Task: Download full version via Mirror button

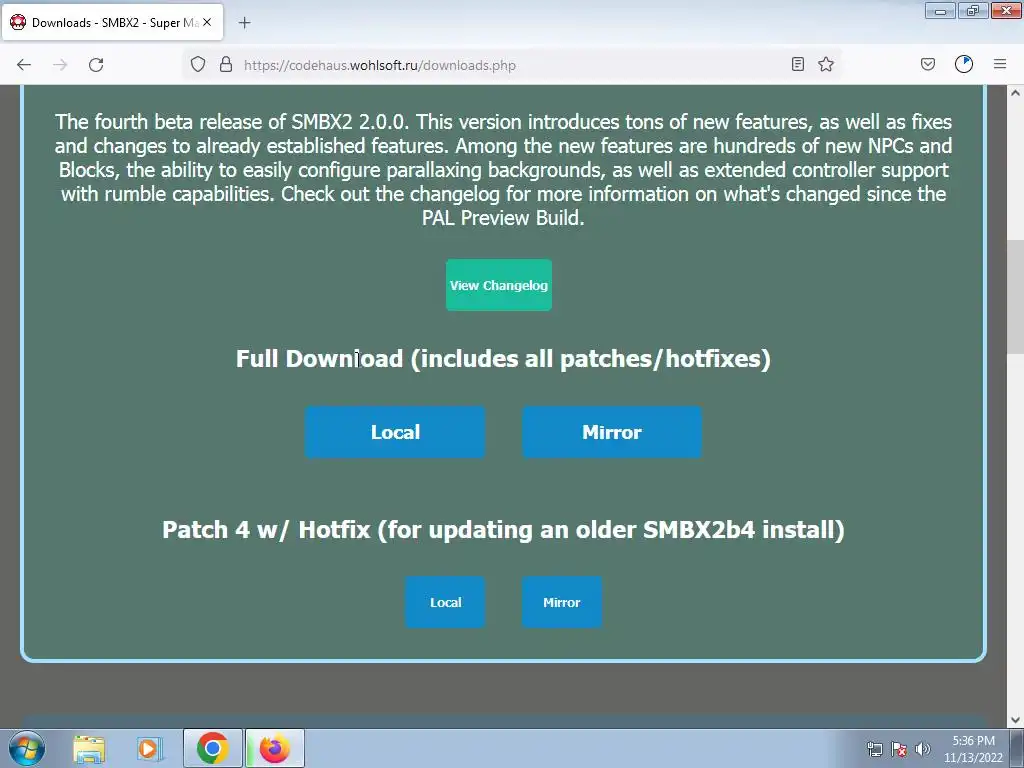Action: coord(612,432)
